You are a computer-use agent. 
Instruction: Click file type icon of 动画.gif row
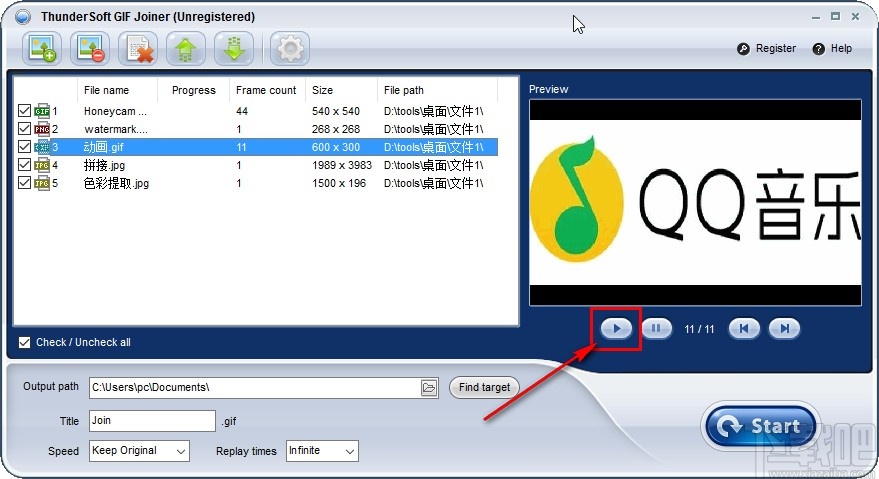pos(42,147)
